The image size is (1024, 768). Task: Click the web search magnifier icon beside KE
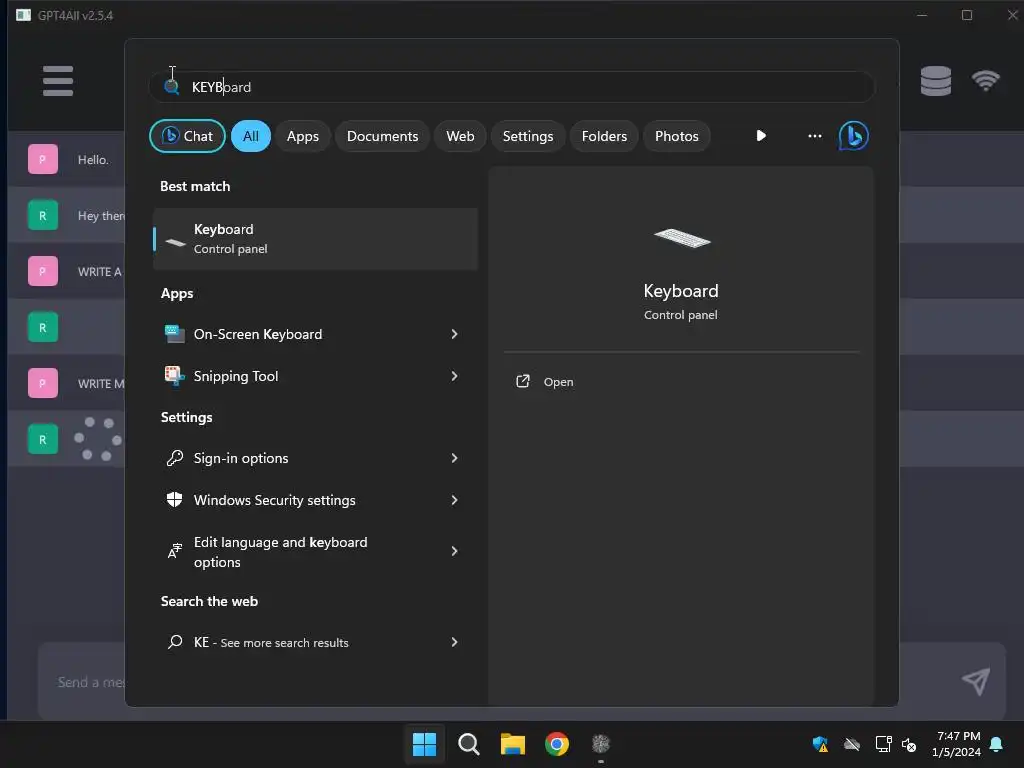(x=174, y=642)
